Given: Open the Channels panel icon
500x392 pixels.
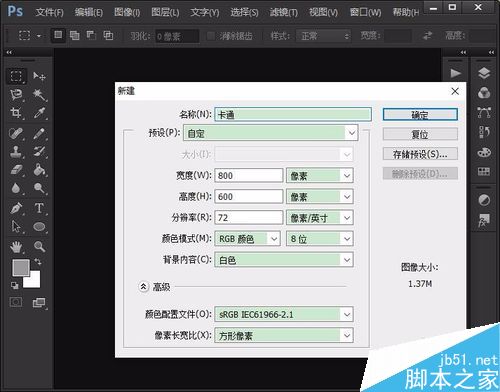Looking at the screenshot, I should pyautogui.click(x=484, y=93).
